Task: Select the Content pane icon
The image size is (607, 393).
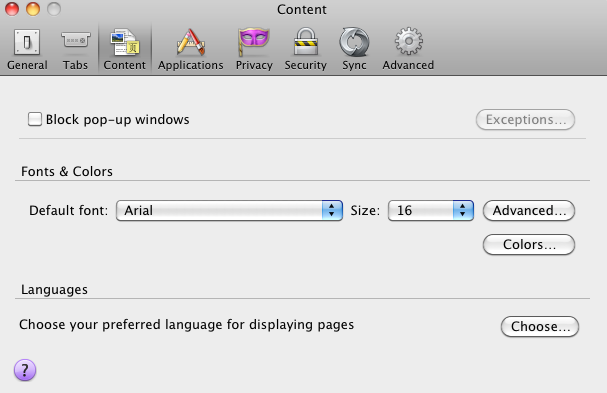Action: (x=125, y=41)
